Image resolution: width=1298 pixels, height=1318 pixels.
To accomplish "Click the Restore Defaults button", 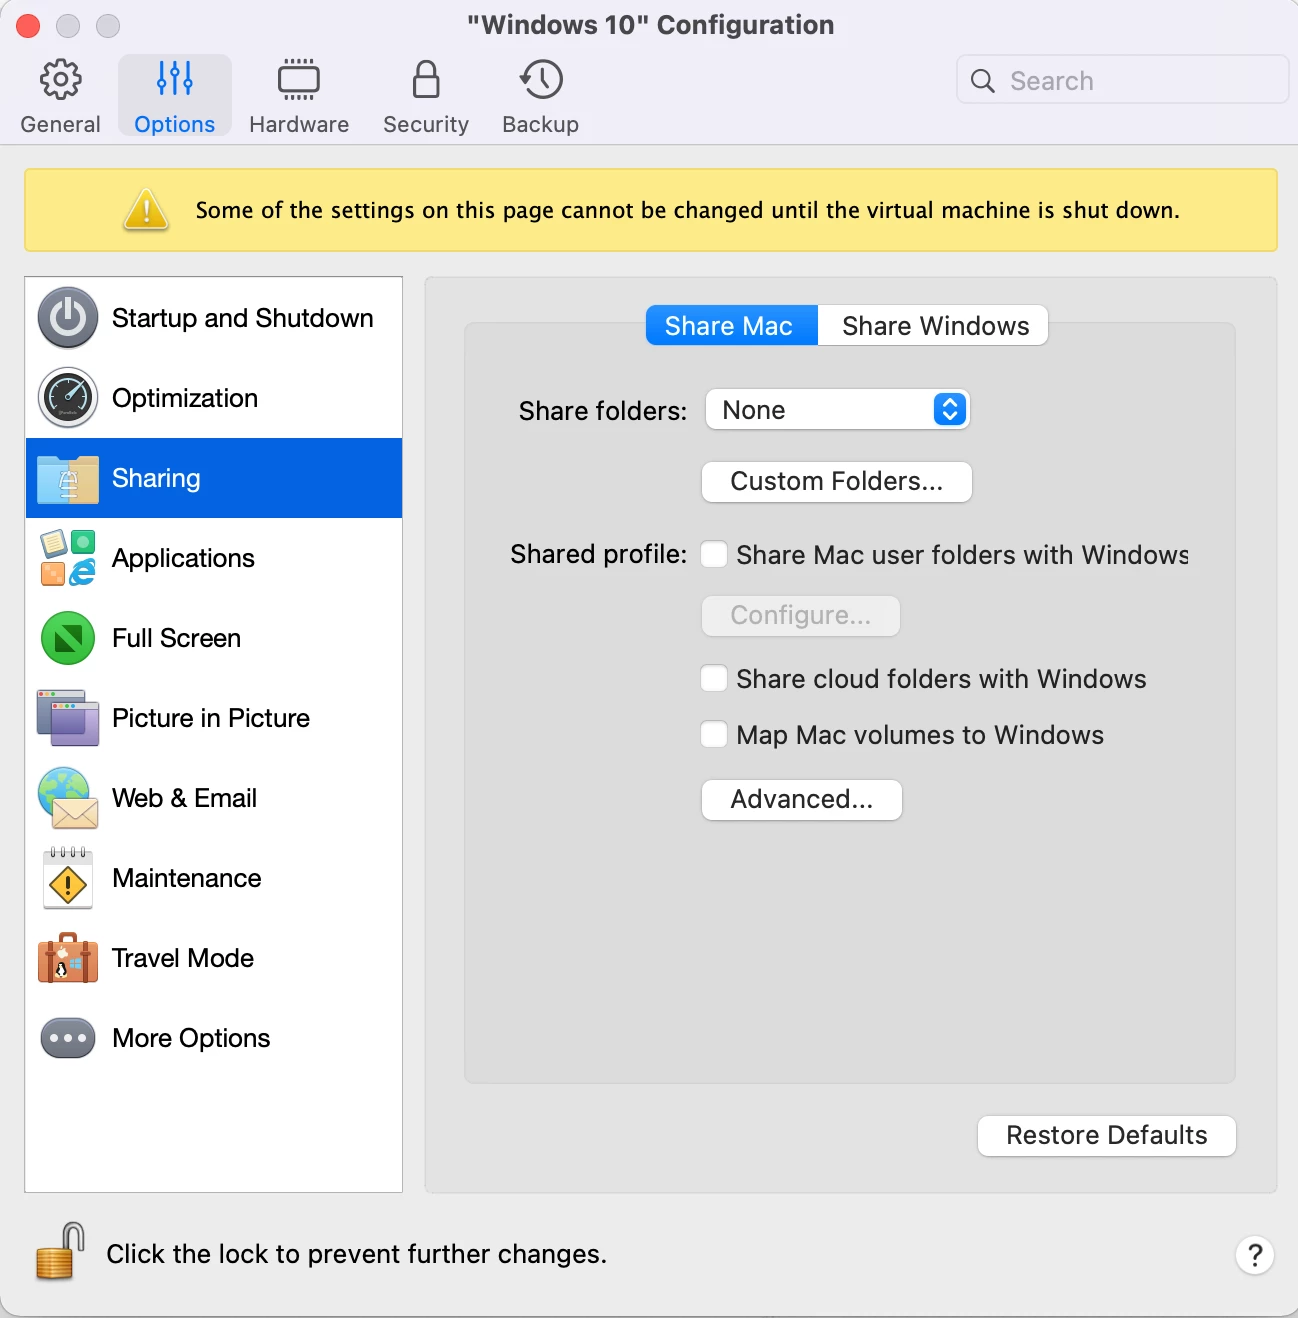I will 1107,1136.
